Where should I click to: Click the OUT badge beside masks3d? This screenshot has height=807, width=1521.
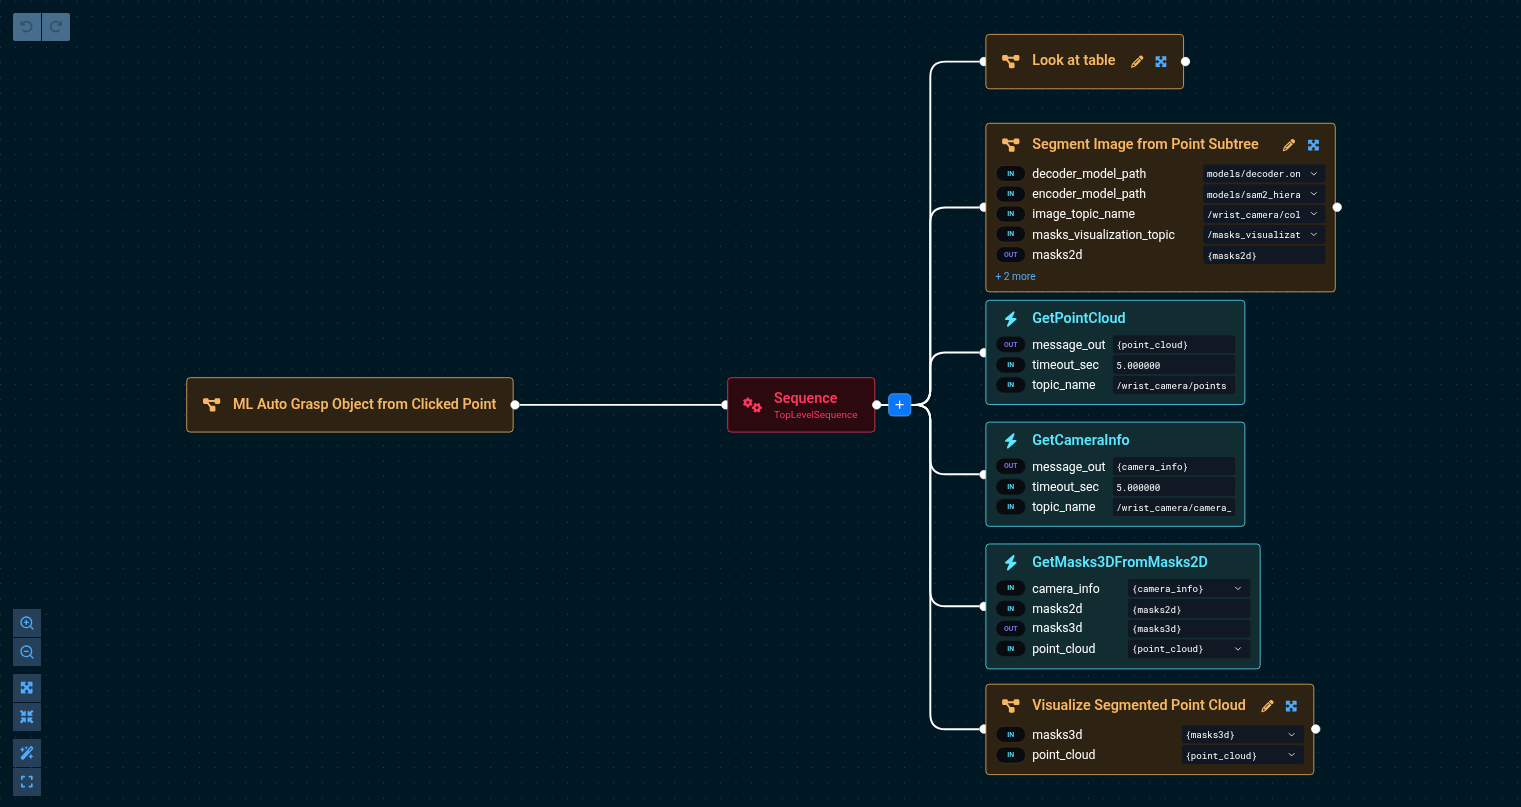pyautogui.click(x=1010, y=629)
